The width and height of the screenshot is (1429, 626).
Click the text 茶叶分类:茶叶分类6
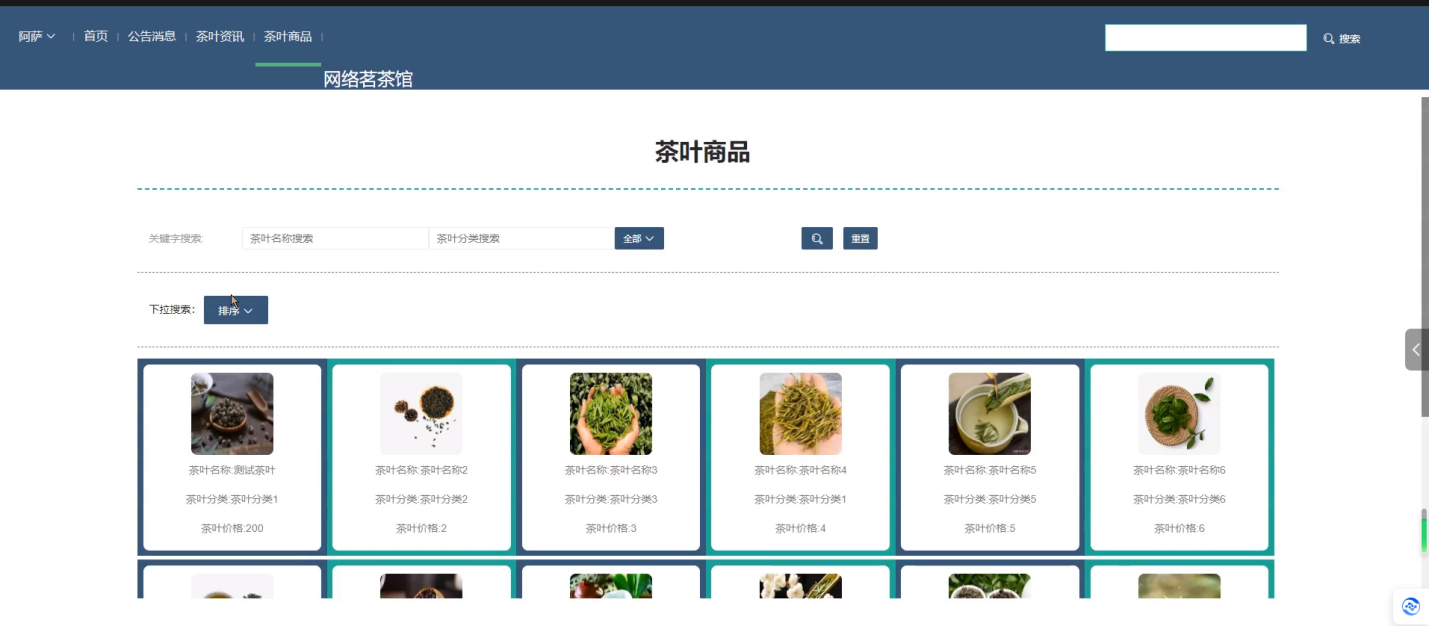pos(1179,499)
